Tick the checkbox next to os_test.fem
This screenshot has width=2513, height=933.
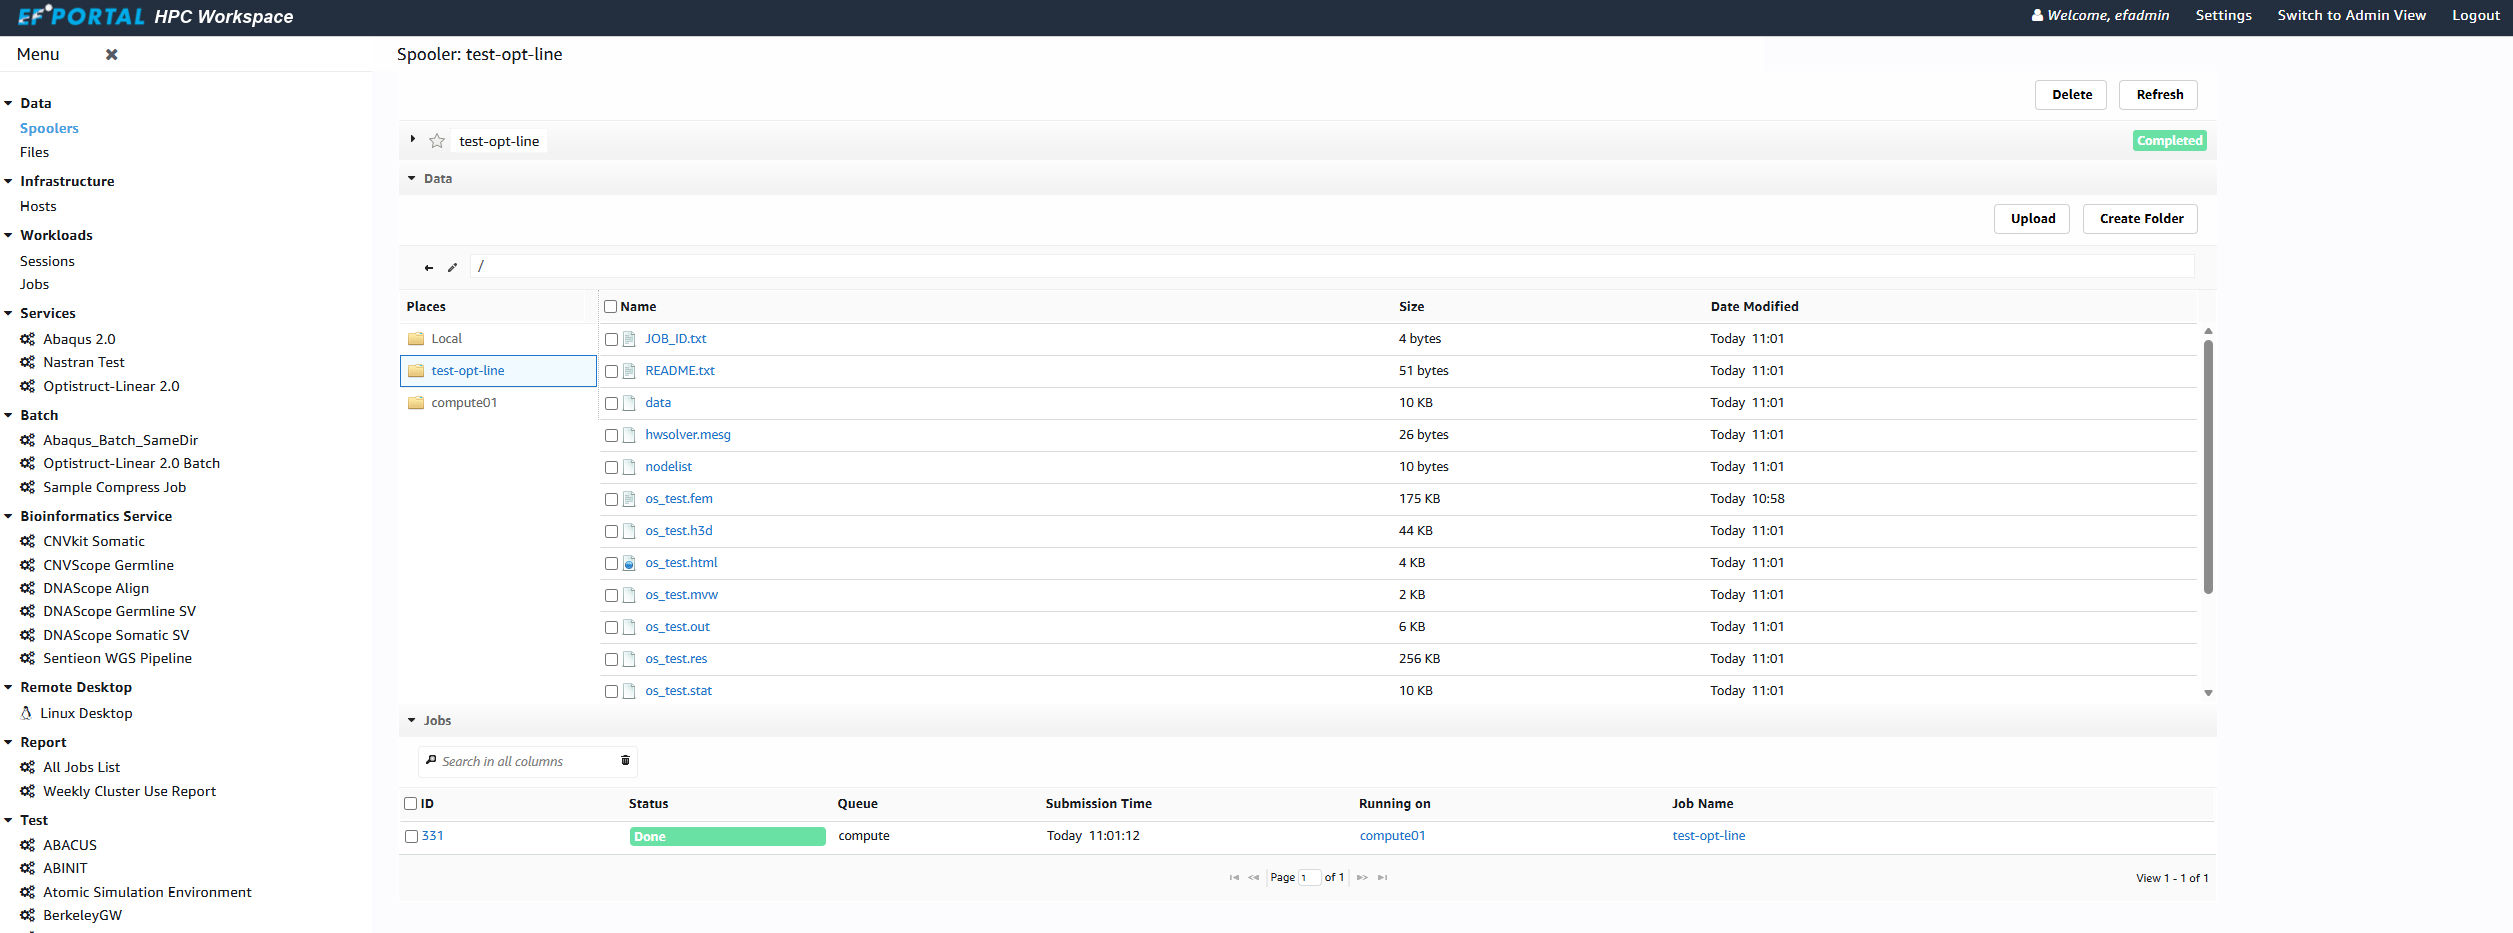coord(611,499)
